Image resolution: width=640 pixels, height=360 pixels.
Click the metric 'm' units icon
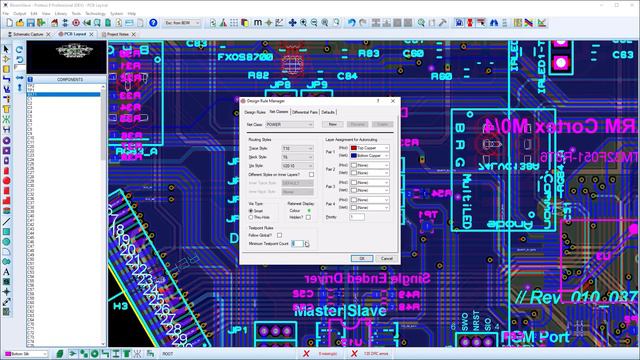point(258,23)
